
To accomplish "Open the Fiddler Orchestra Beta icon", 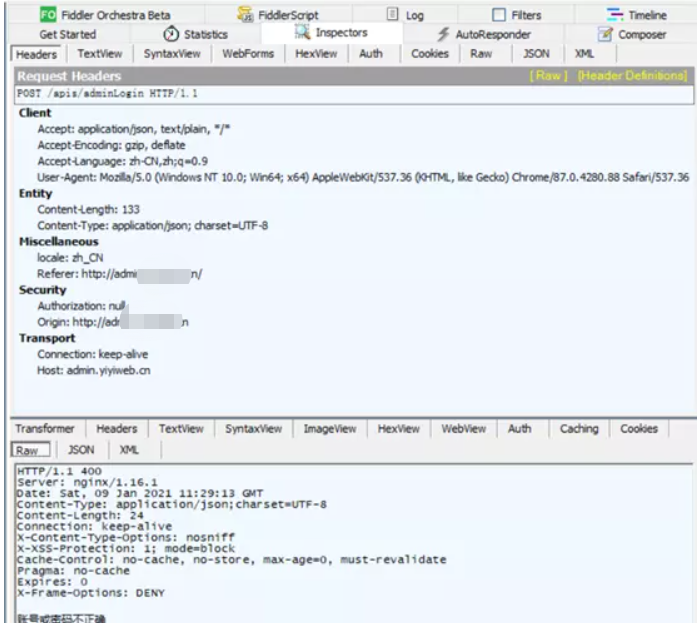I will pos(48,15).
